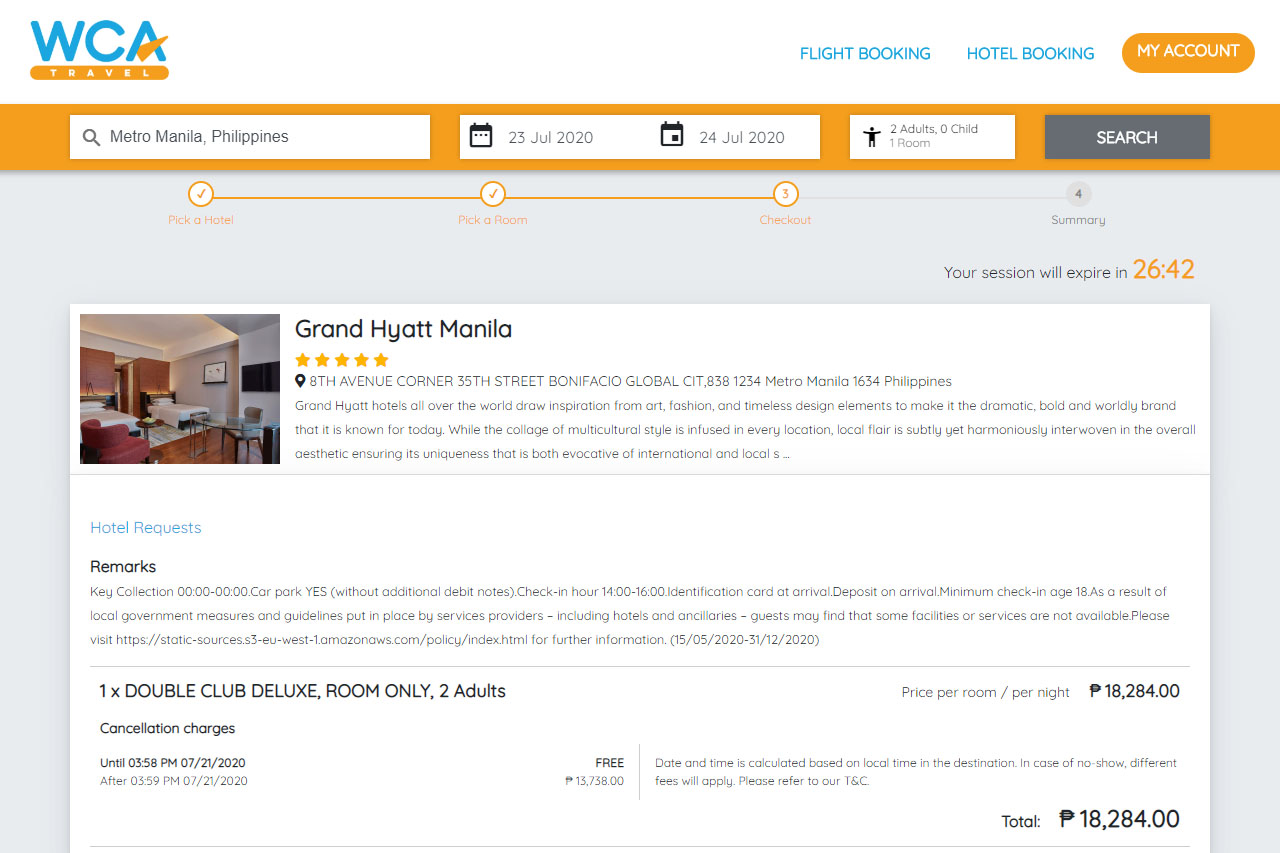1280x853 pixels.
Task: Click the price per night ₱18,284.00
Action: 1134,691
